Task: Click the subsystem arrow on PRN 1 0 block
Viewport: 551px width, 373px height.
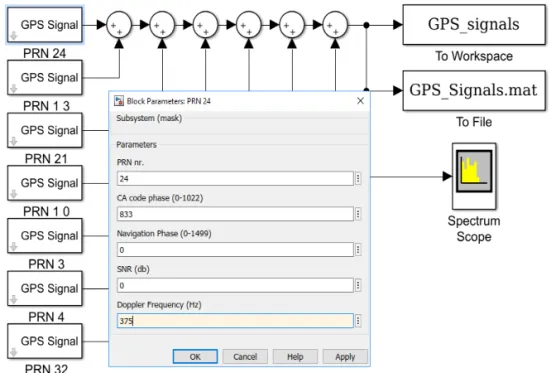Action: pos(13,194)
